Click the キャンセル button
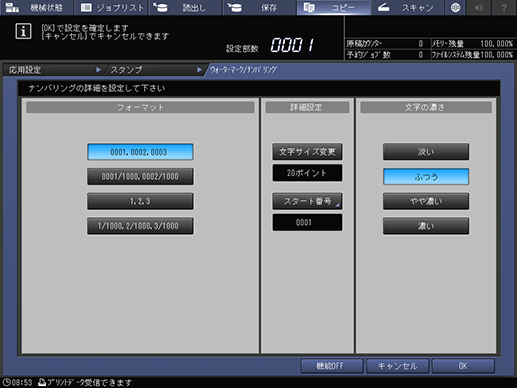517x388 pixels. click(x=397, y=366)
